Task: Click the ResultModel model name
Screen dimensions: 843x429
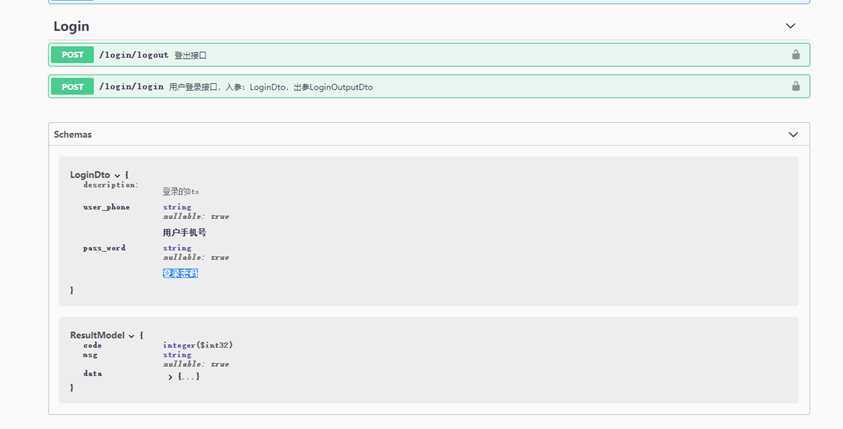Action: click(97, 335)
